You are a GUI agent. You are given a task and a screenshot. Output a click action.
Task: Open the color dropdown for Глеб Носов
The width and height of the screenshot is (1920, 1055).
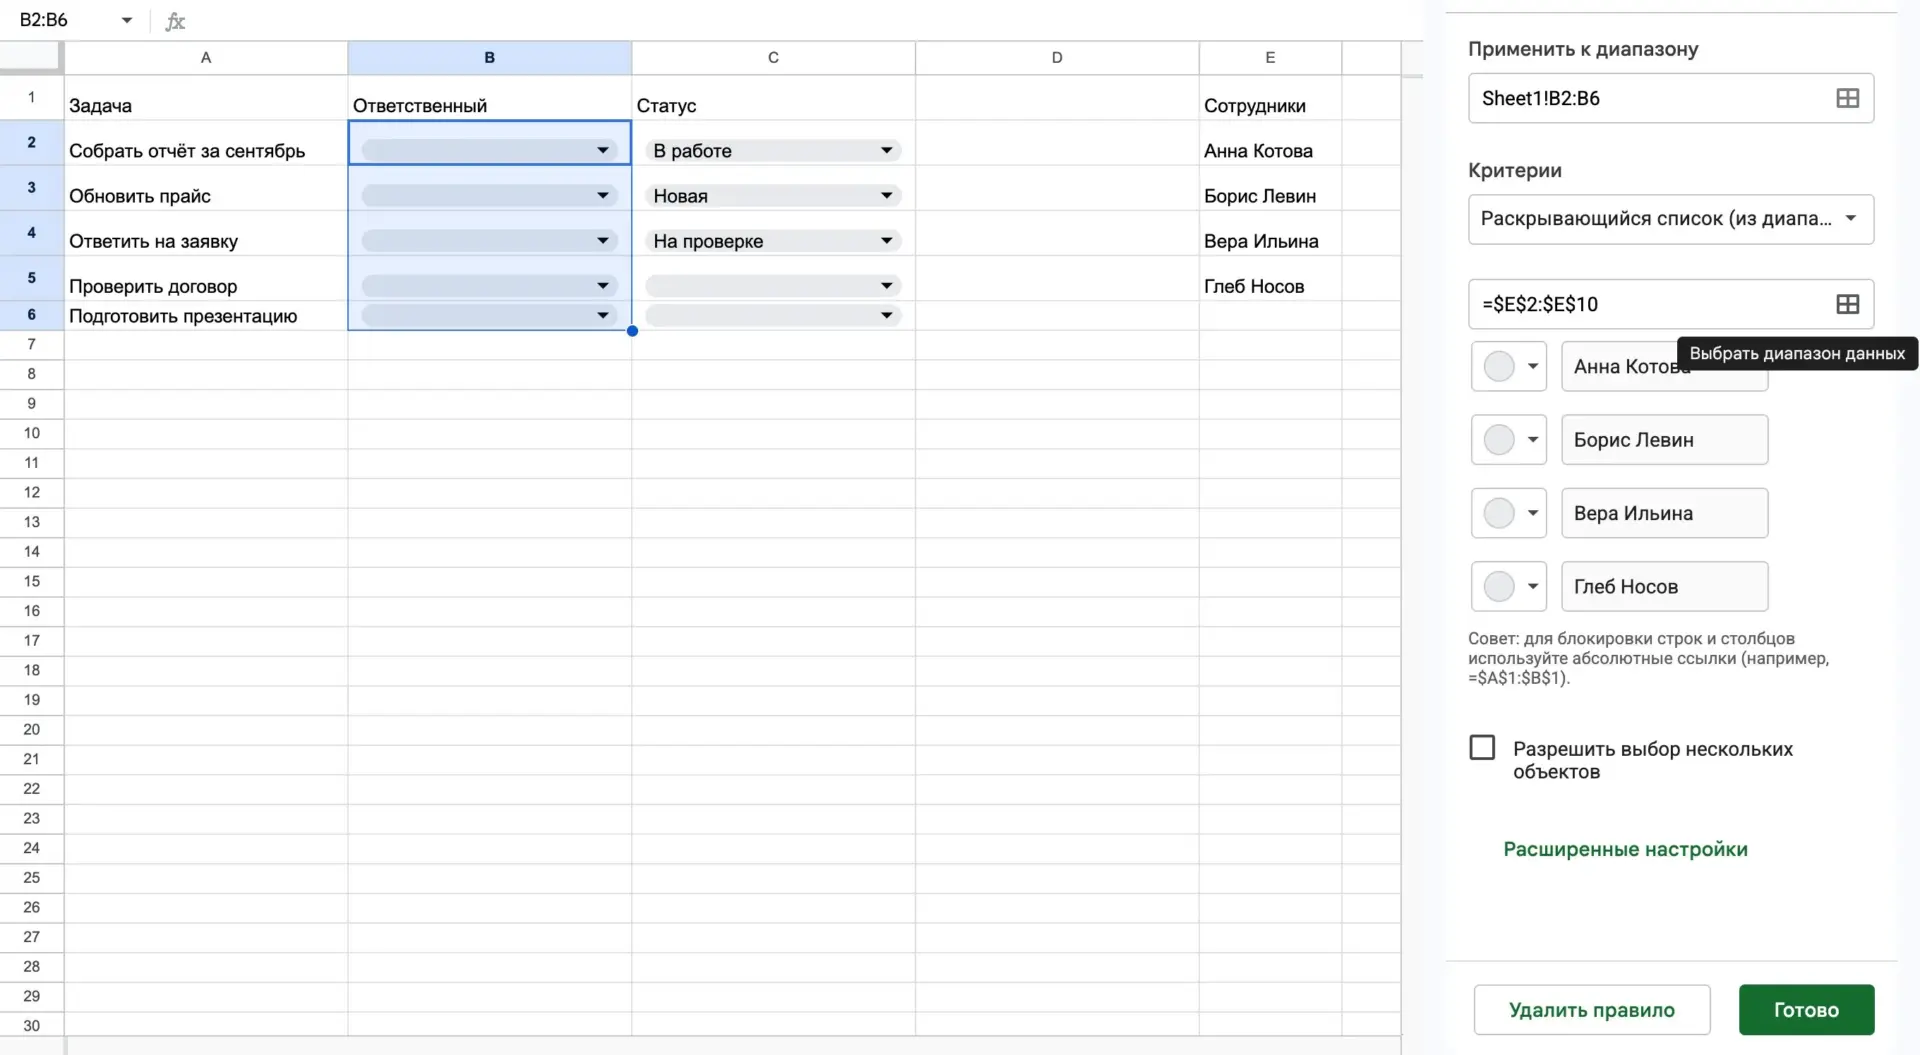1509,586
